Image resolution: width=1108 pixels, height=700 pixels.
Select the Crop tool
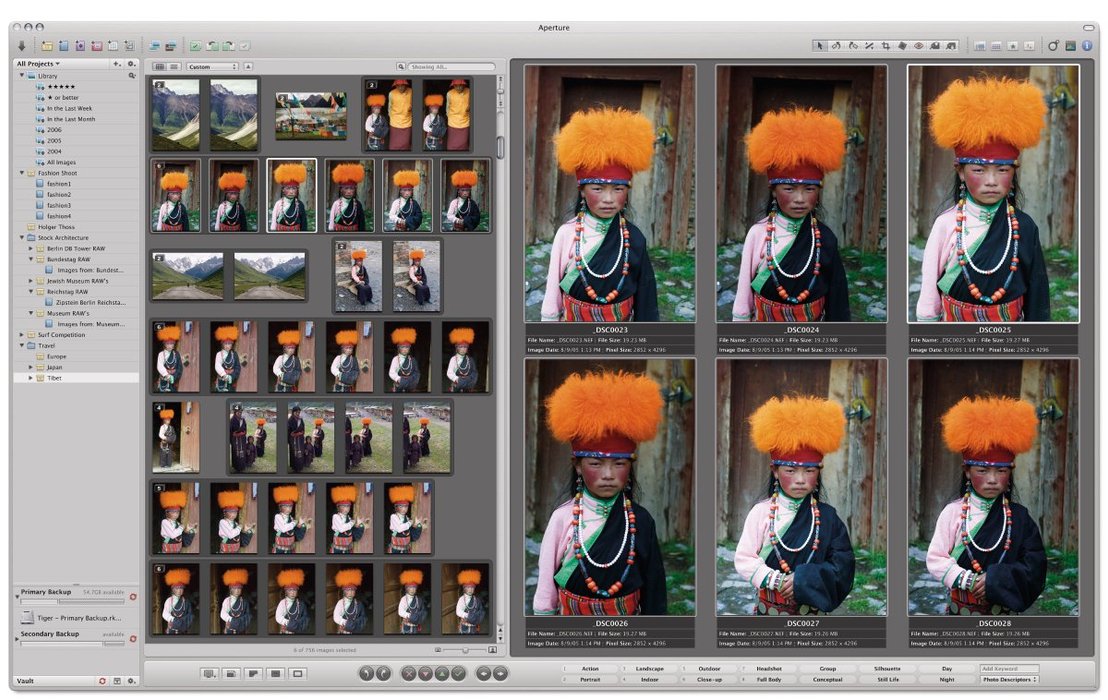coord(886,46)
